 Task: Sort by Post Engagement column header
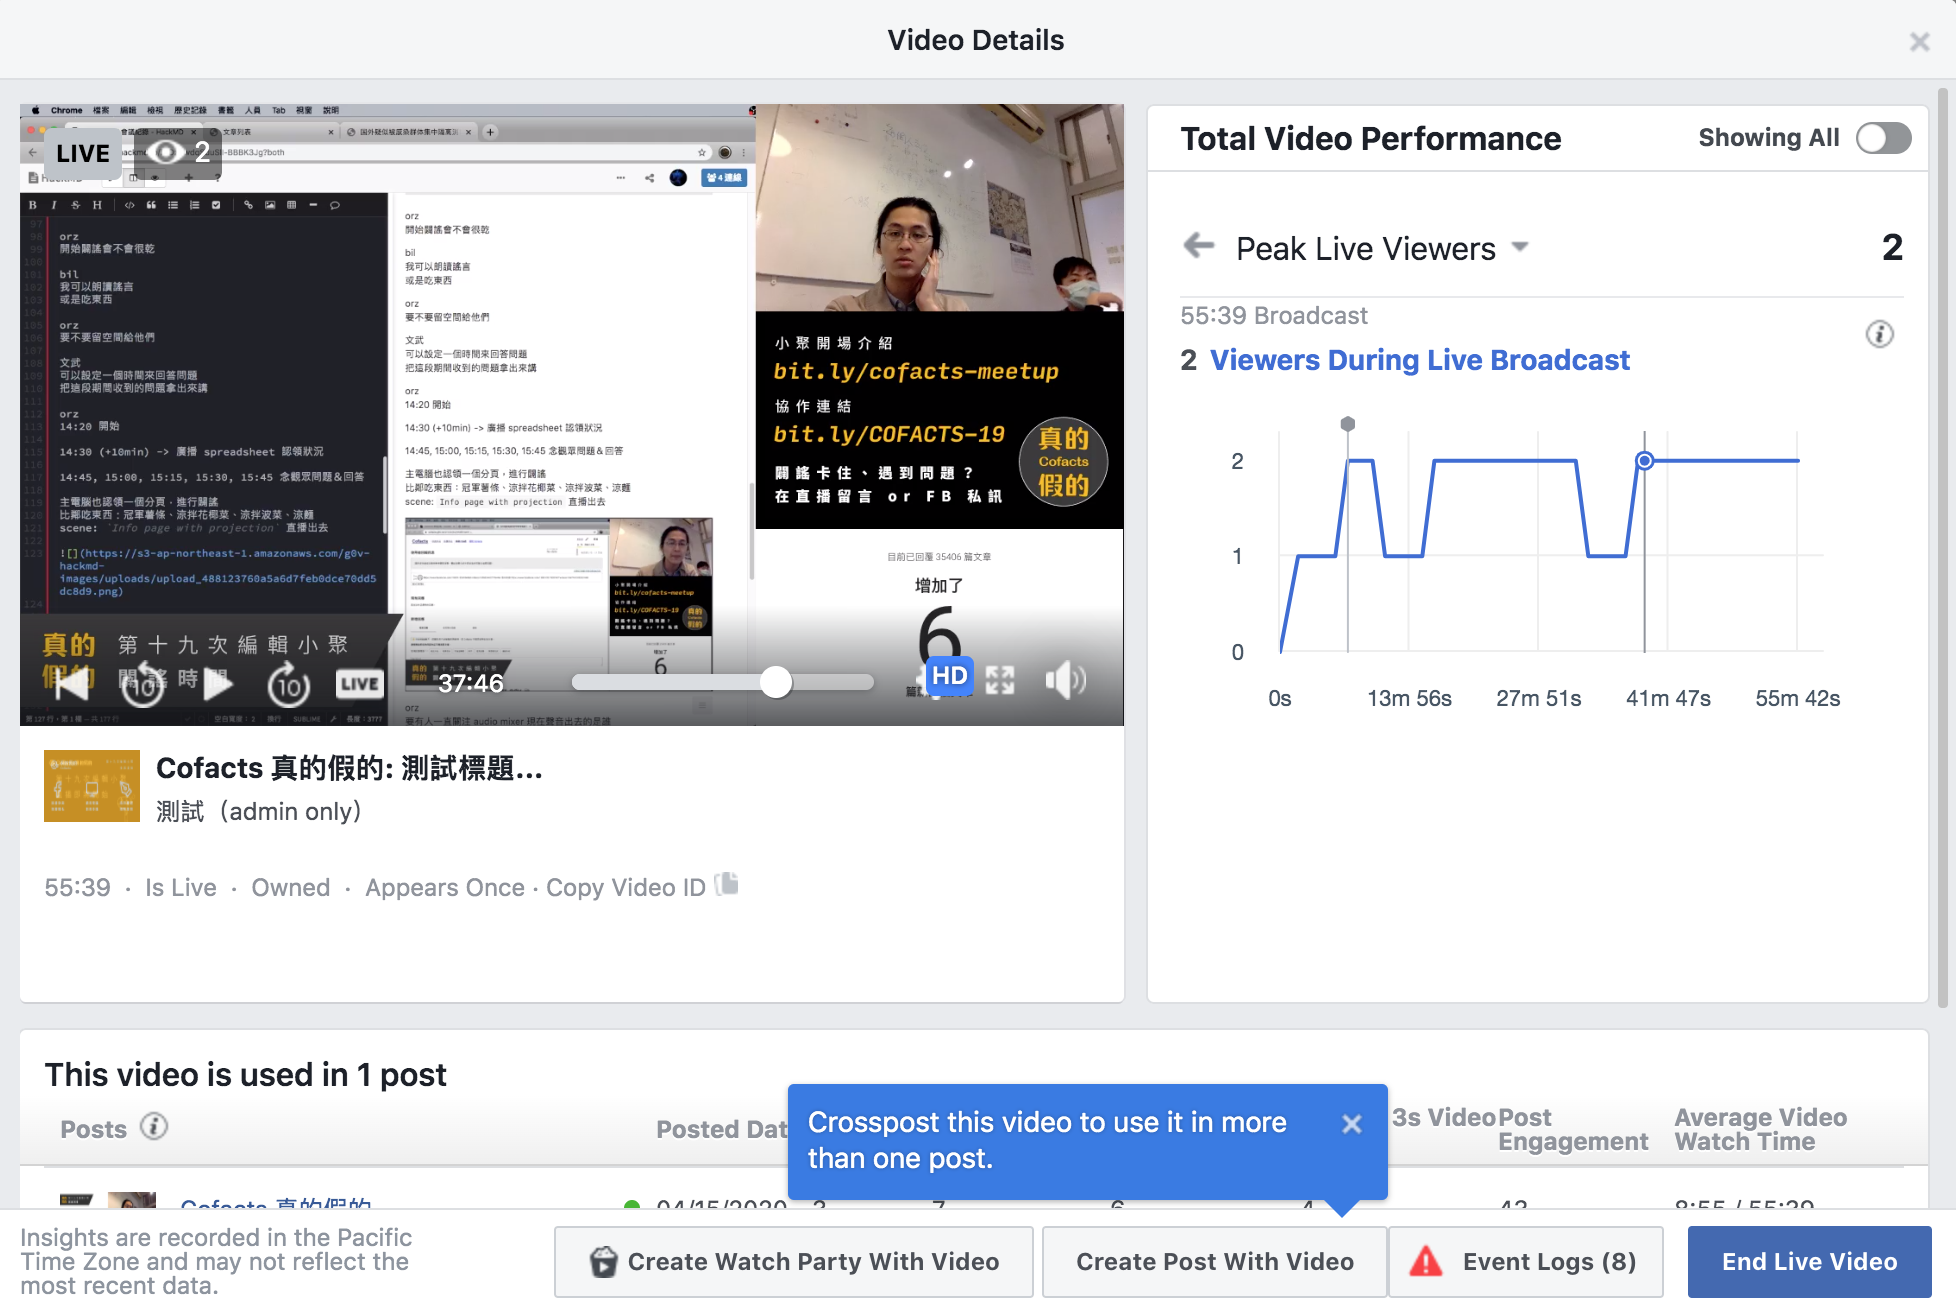(1573, 1130)
